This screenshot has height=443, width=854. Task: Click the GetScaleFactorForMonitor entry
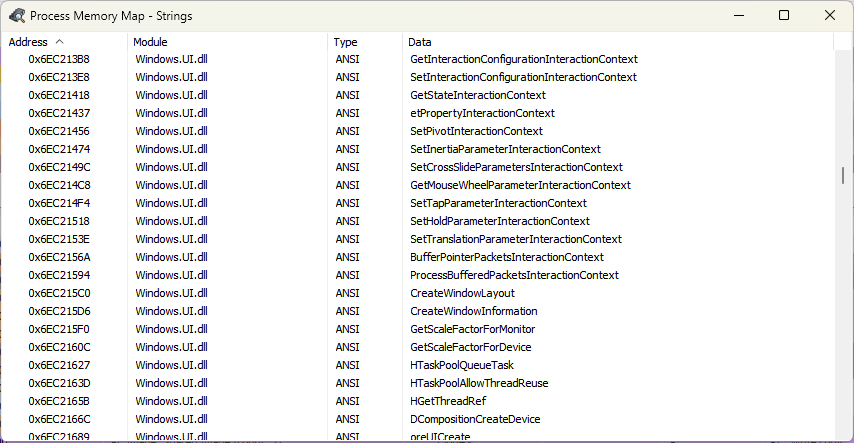click(472, 329)
